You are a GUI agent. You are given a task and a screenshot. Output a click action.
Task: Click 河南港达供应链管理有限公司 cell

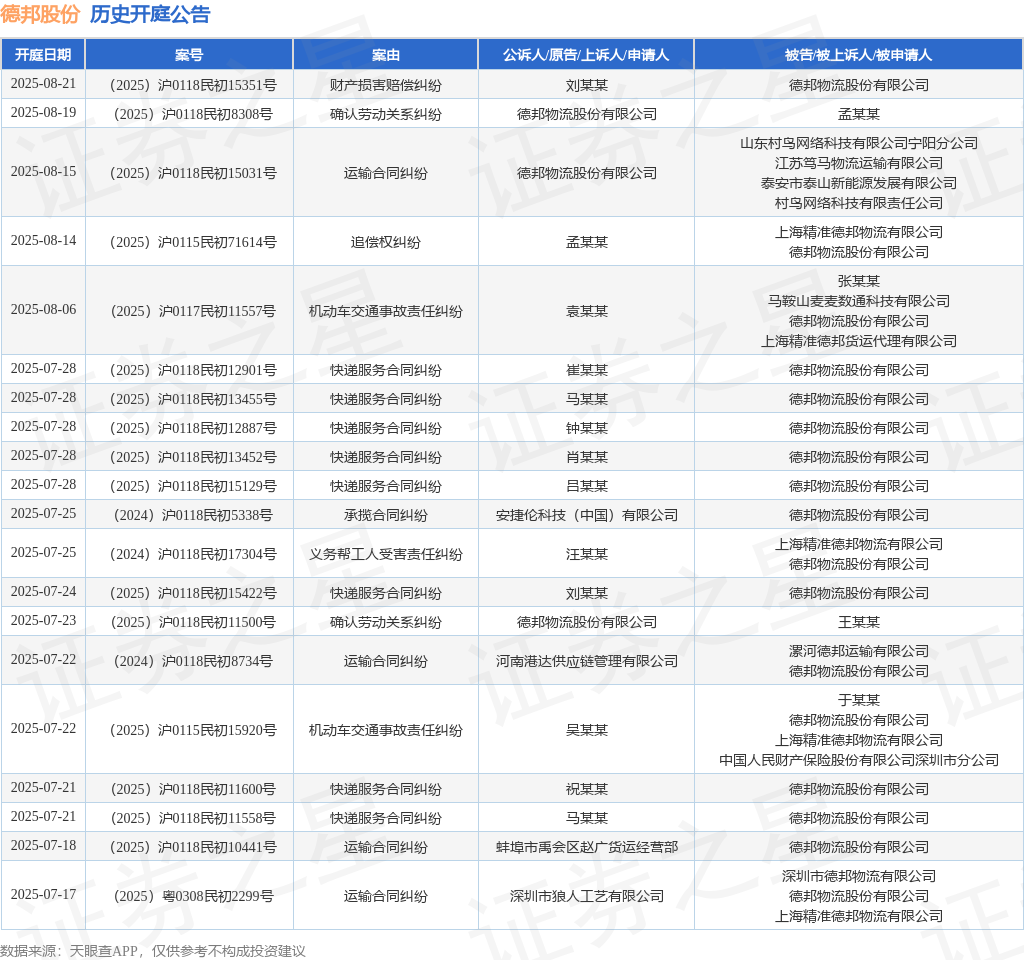pos(586,662)
